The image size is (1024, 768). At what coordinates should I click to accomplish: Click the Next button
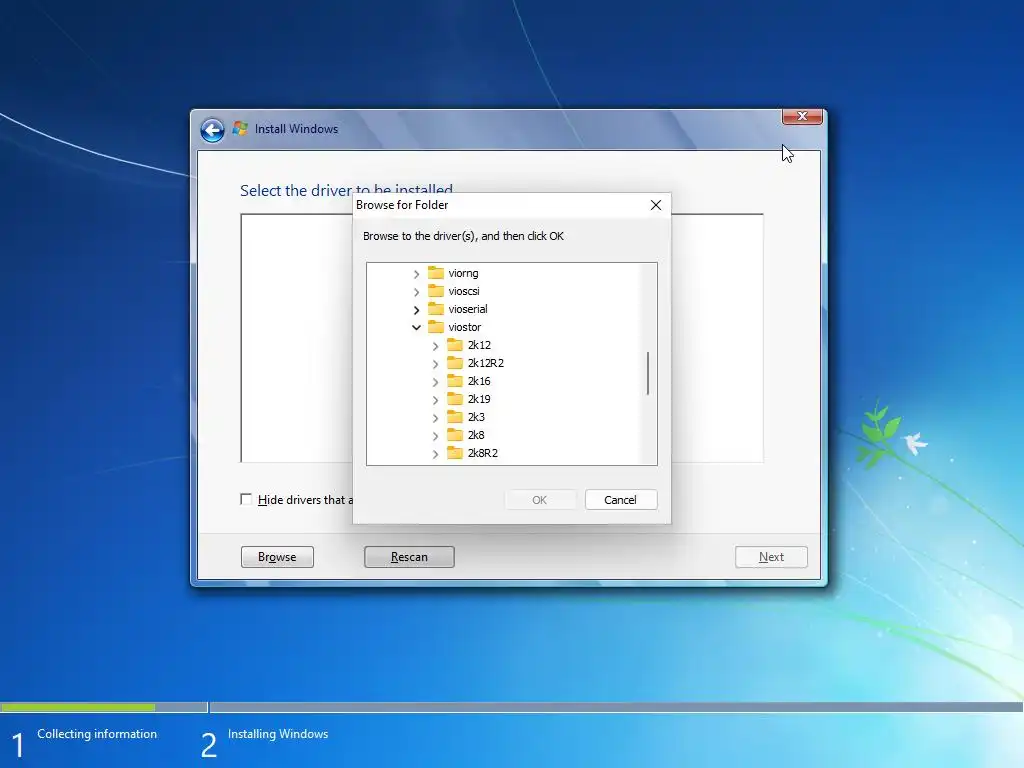tap(771, 557)
